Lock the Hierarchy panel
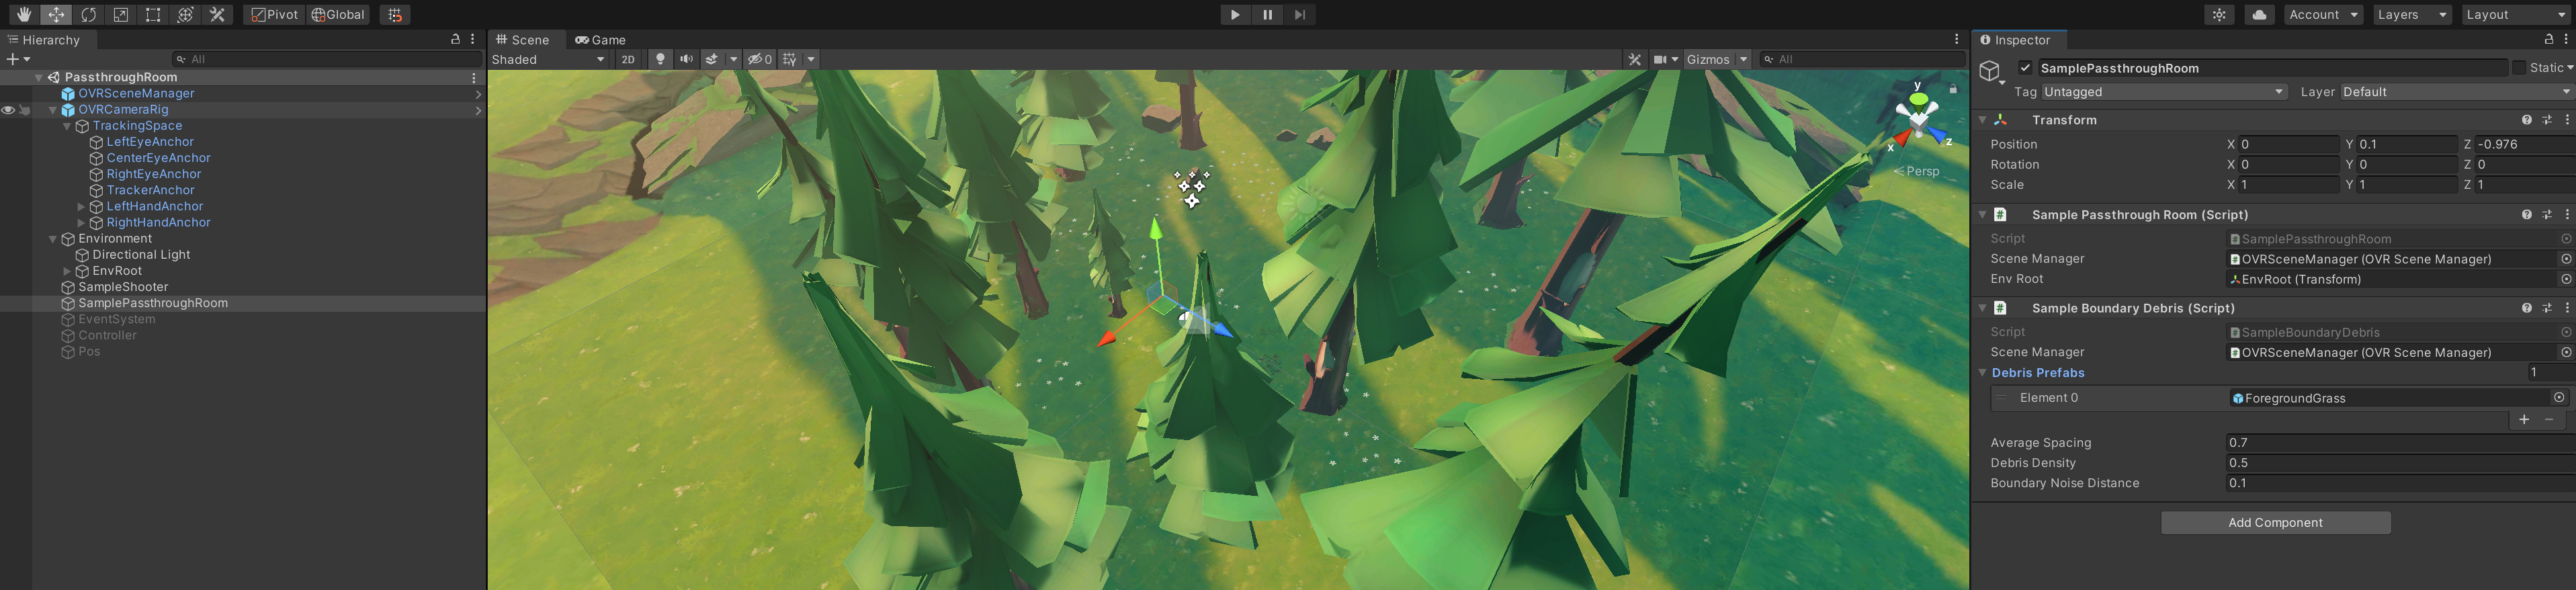This screenshot has height=590, width=2576. click(455, 39)
